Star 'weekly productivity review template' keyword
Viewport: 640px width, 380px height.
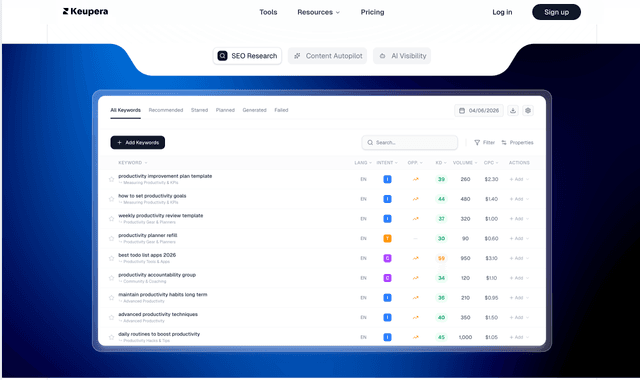click(111, 219)
